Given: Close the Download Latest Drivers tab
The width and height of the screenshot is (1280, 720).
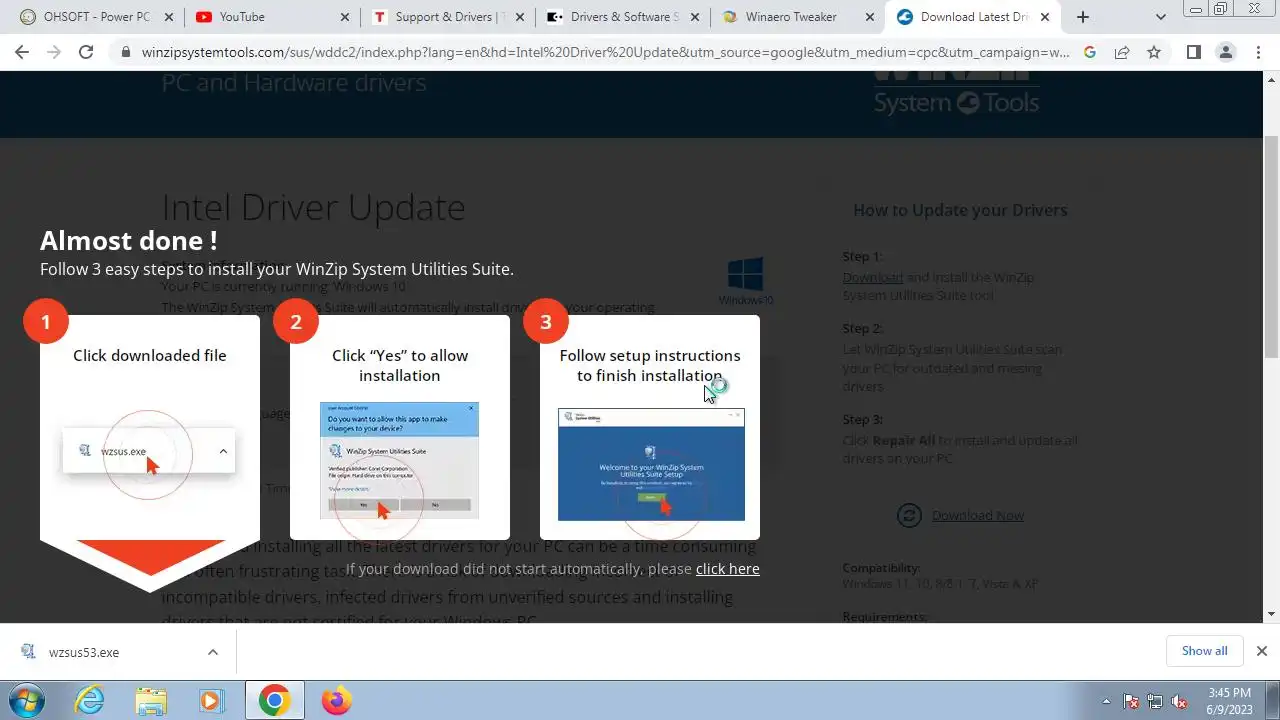Looking at the screenshot, I should click(1045, 17).
